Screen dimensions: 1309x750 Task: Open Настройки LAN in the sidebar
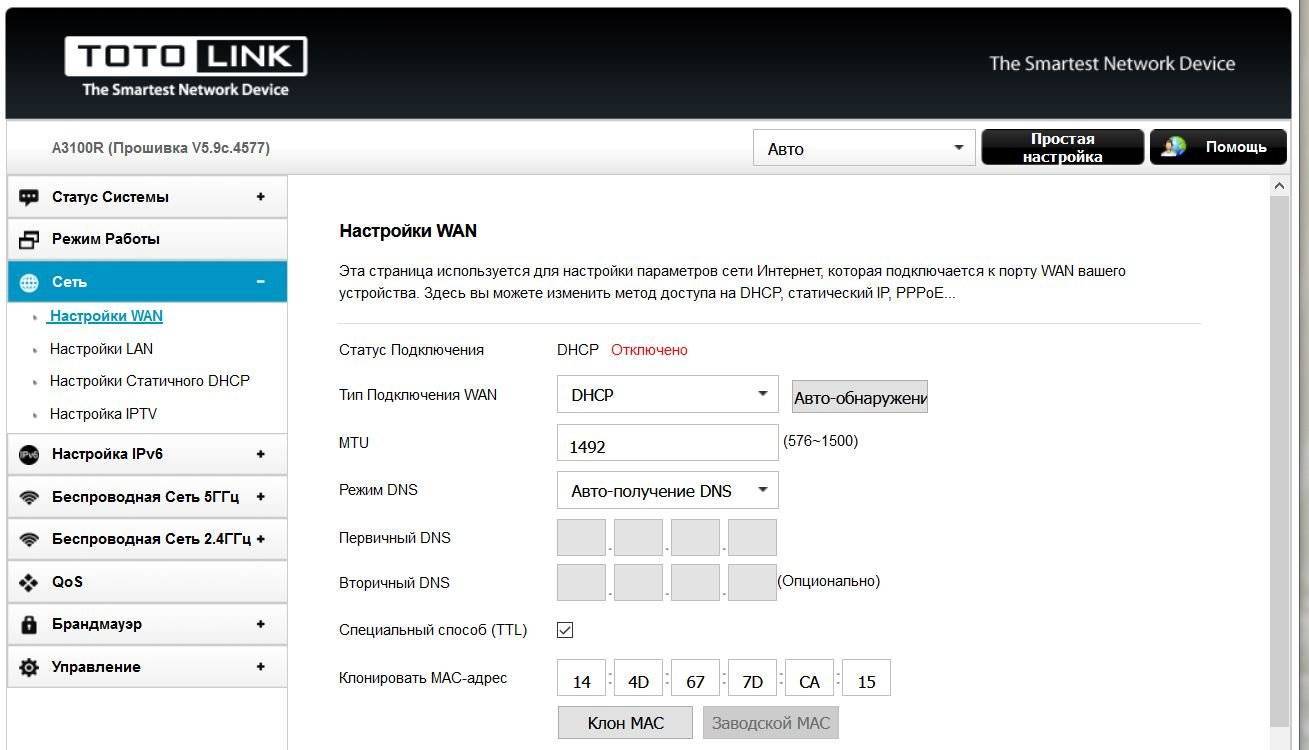click(101, 349)
